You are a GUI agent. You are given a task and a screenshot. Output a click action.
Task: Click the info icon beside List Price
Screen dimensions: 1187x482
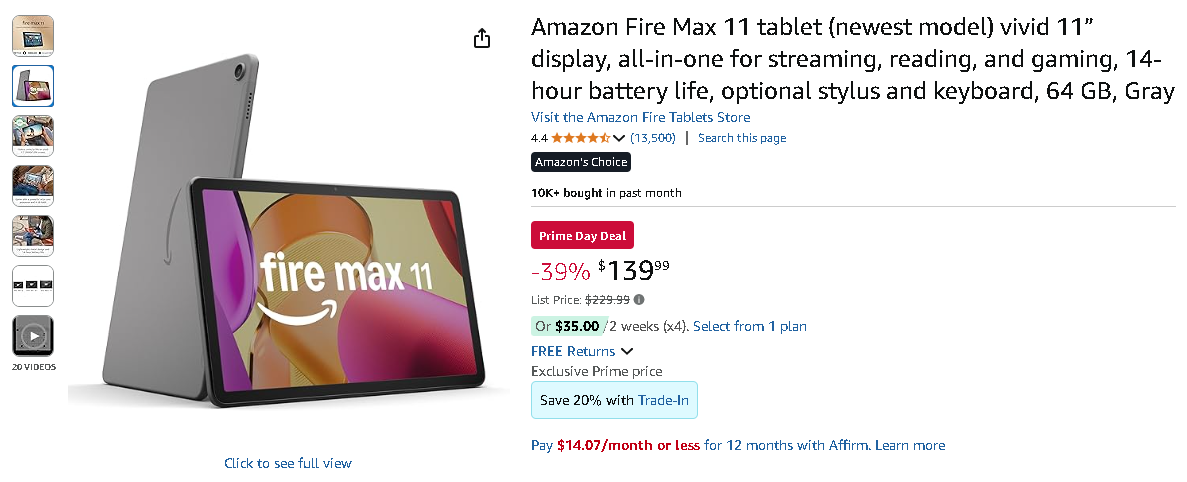pos(639,299)
